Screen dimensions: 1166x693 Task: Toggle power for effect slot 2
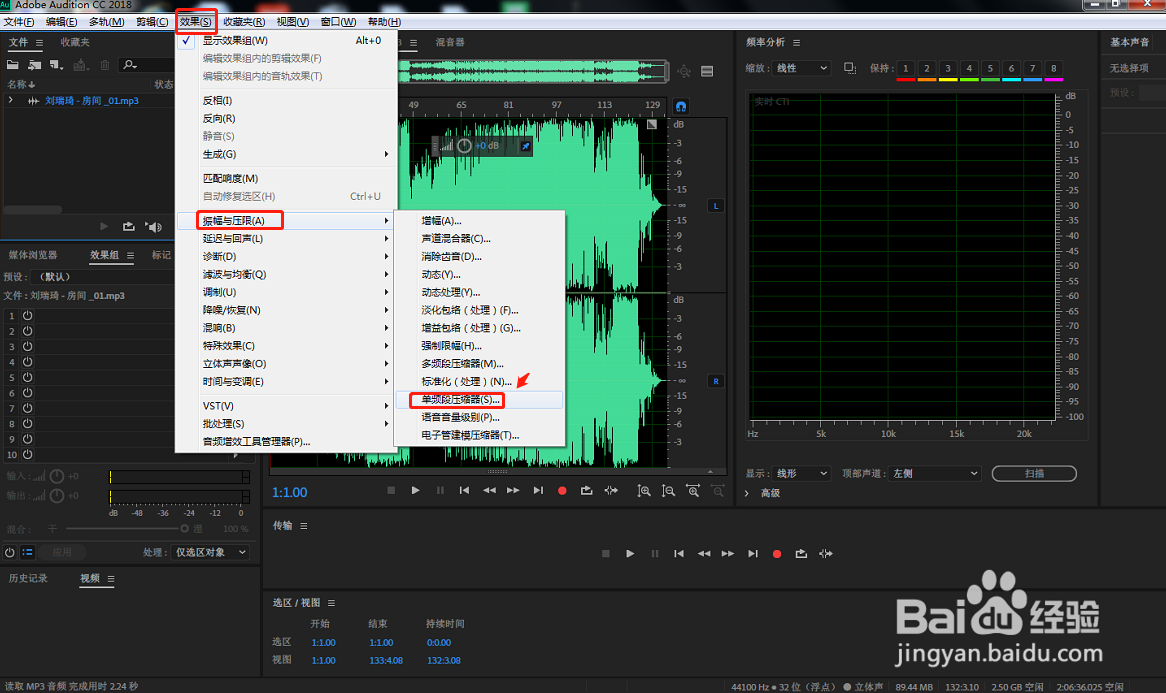pos(28,331)
